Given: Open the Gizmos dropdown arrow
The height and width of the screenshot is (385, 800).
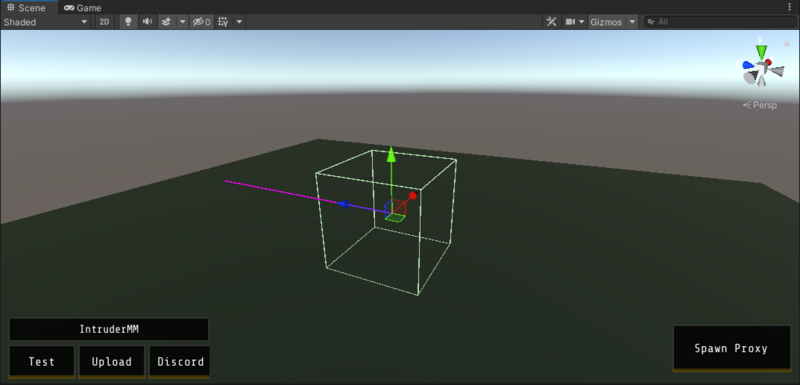Looking at the screenshot, I should pos(632,22).
